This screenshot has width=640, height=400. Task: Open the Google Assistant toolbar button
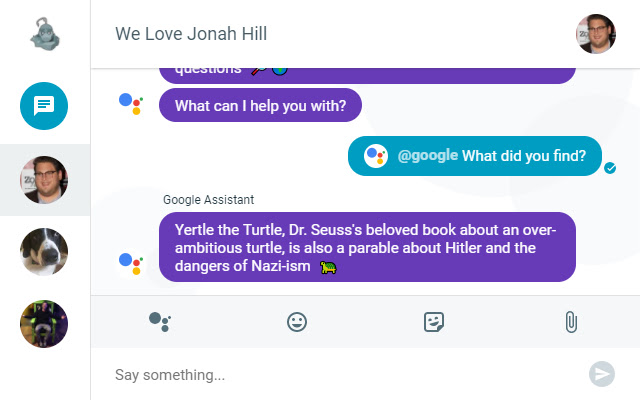click(x=159, y=321)
